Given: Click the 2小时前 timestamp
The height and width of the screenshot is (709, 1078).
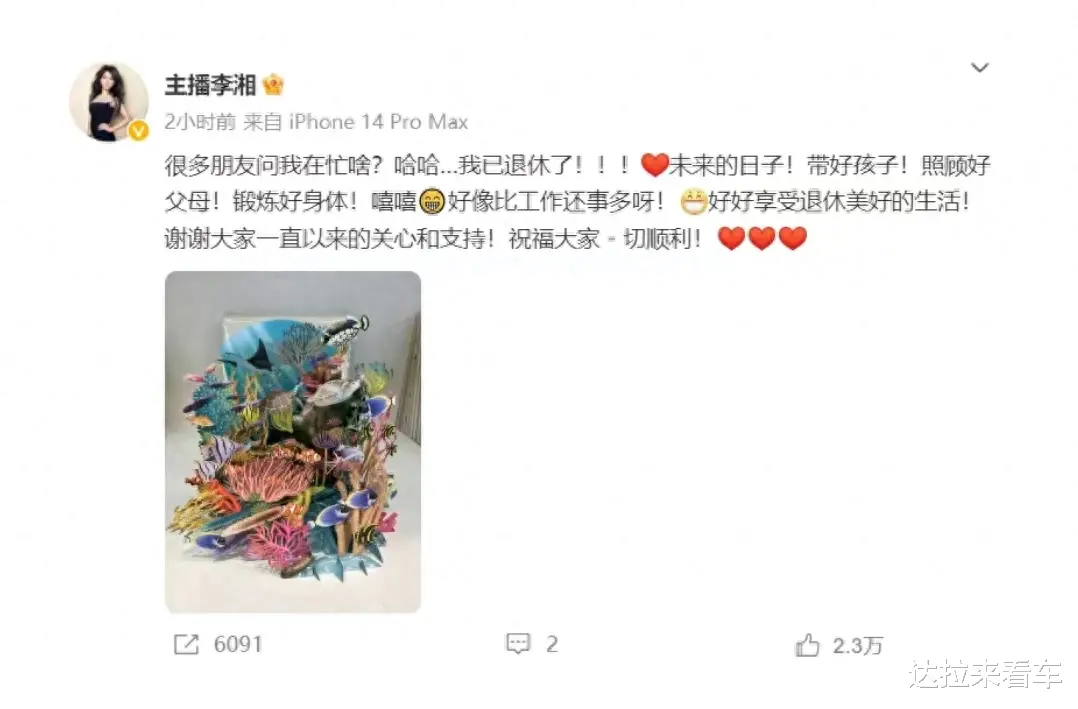Looking at the screenshot, I should click(200, 122).
